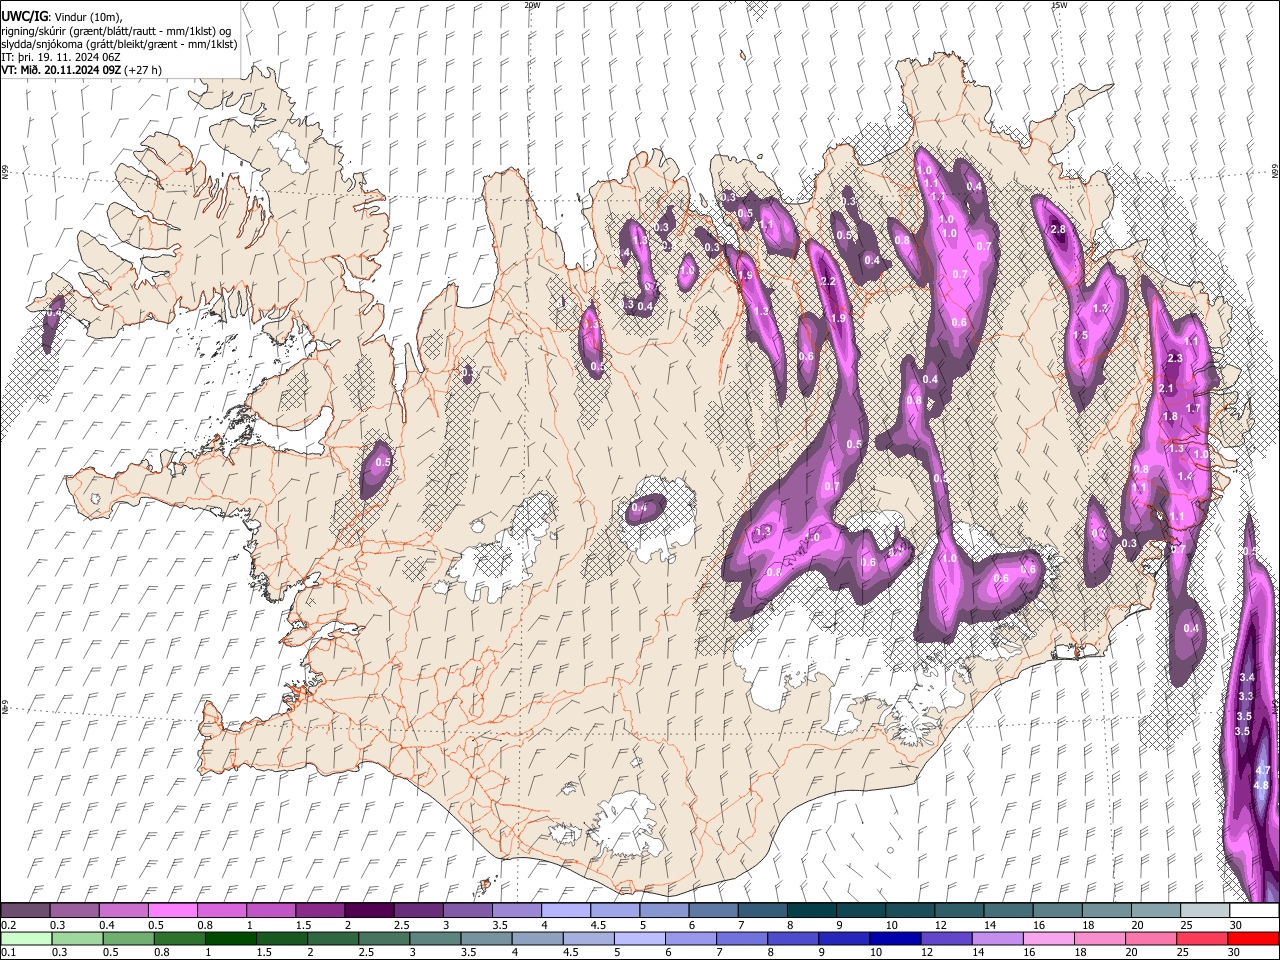Click the '0.1' label in the bottom legend row
Image resolution: width=1280 pixels, height=960 pixels.
coord(9,952)
